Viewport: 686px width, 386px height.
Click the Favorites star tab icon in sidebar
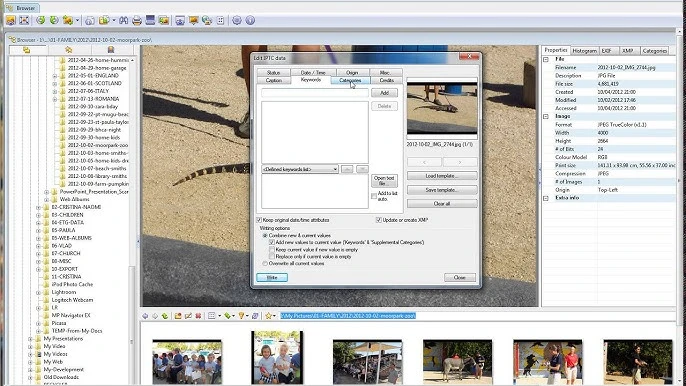[69, 50]
